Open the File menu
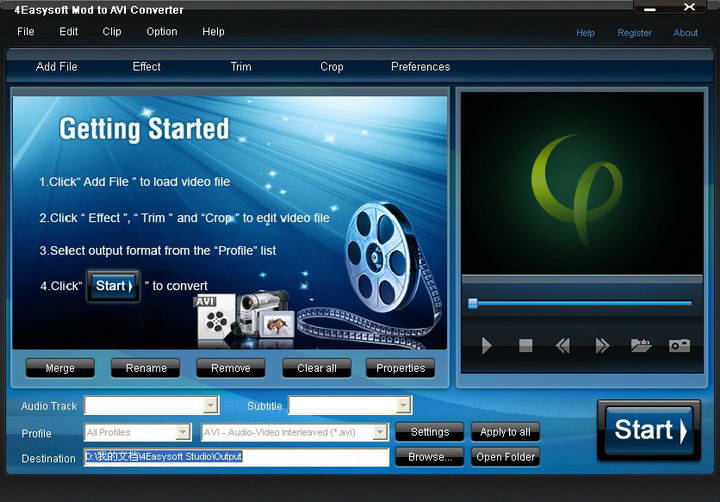720x502 pixels. 26,32
